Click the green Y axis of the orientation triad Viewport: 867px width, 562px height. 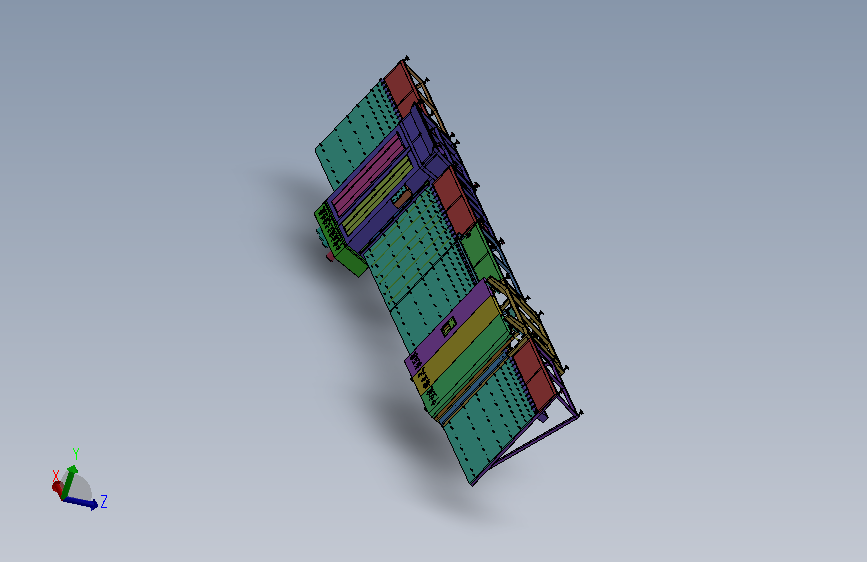(x=69, y=482)
